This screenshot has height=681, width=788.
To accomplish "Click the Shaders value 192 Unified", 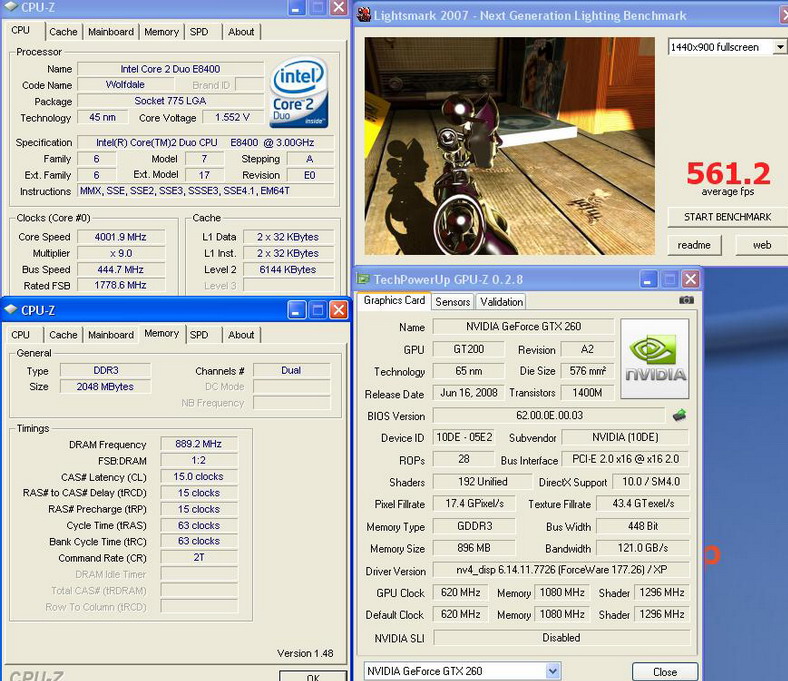I will coord(482,481).
